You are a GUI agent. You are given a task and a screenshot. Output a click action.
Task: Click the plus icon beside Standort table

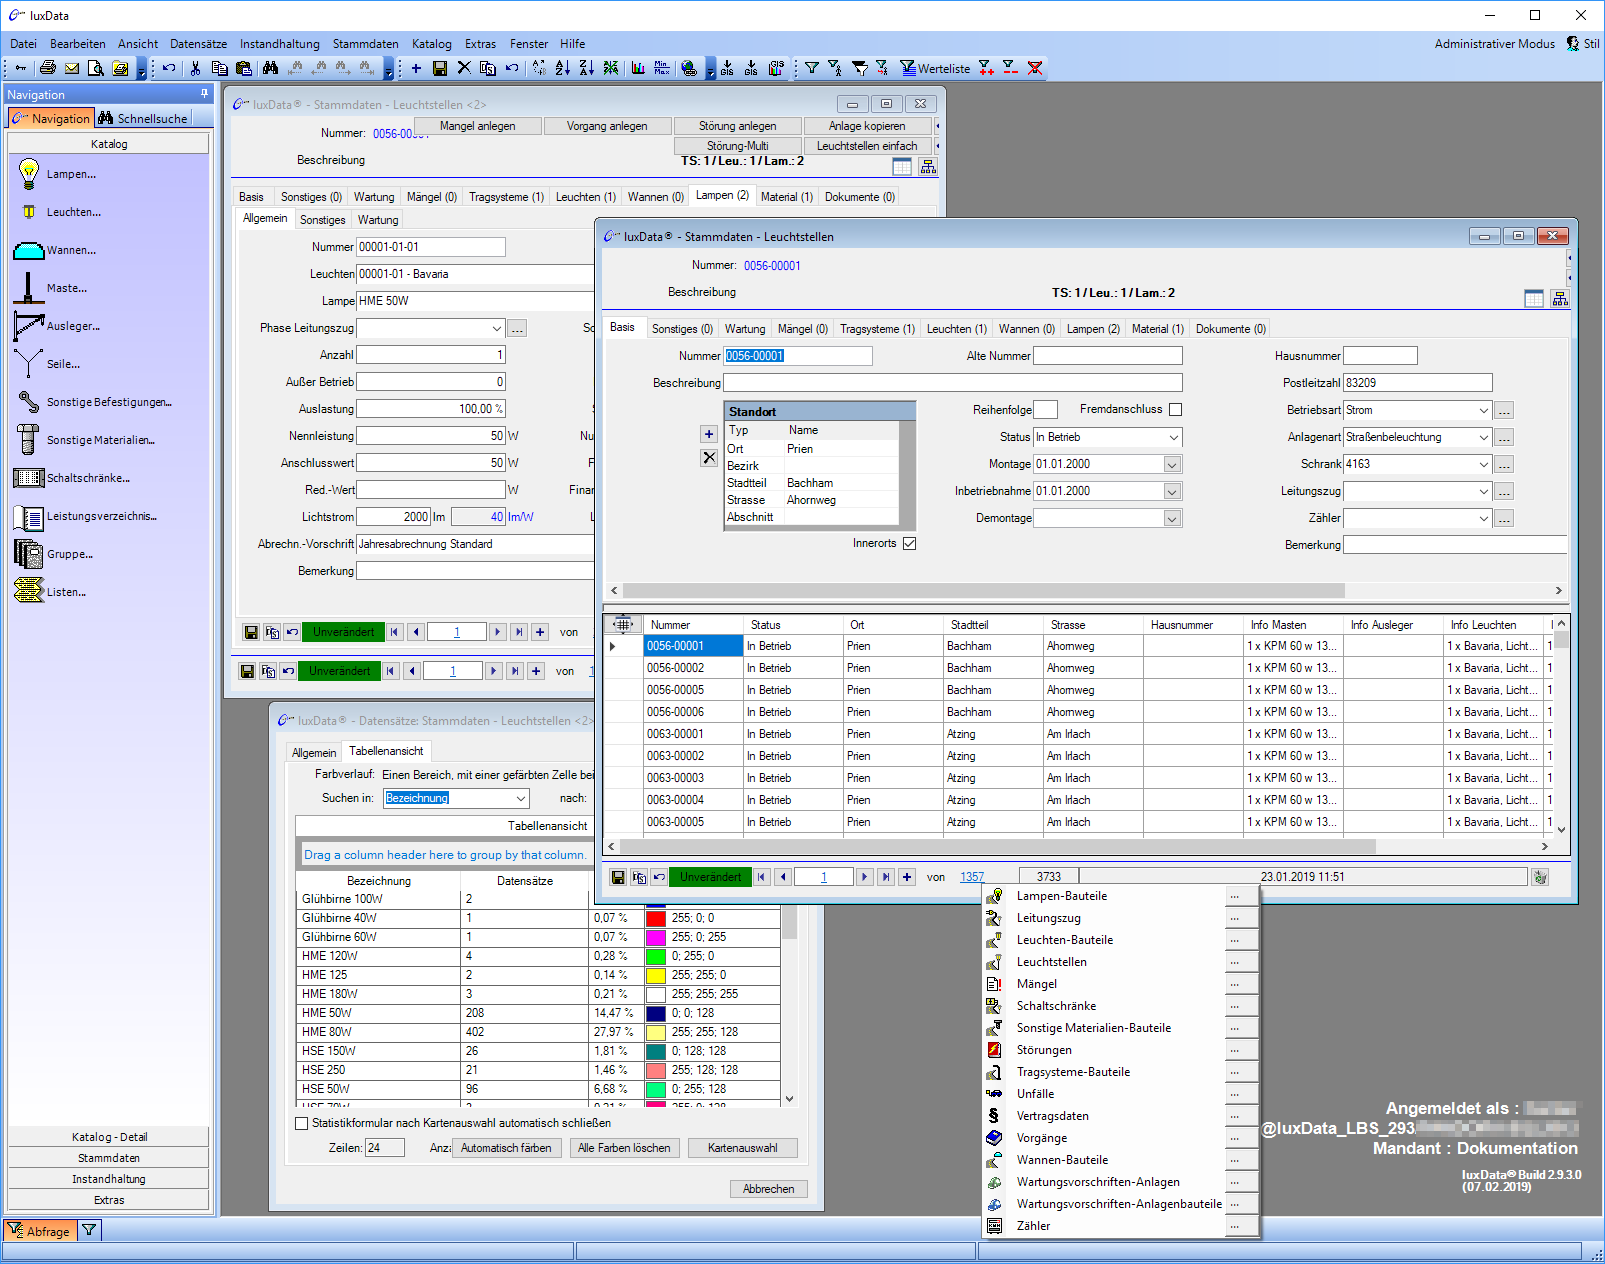tap(709, 434)
